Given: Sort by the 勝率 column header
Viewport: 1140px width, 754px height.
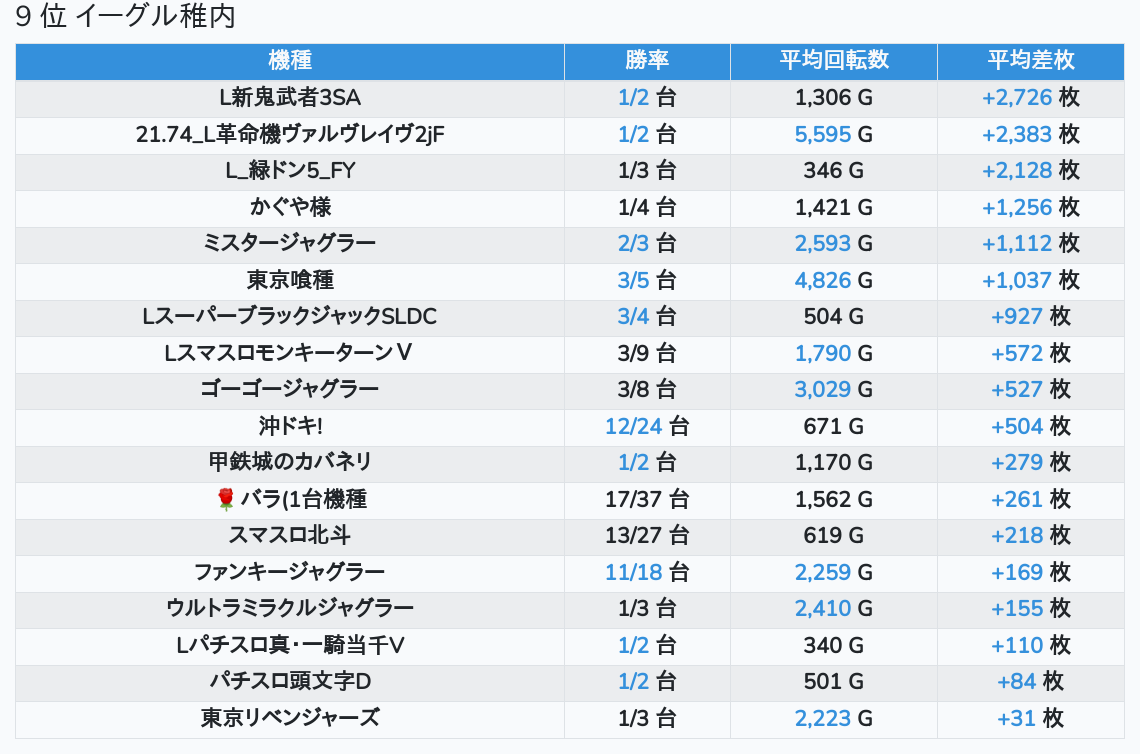Looking at the screenshot, I should tap(647, 61).
